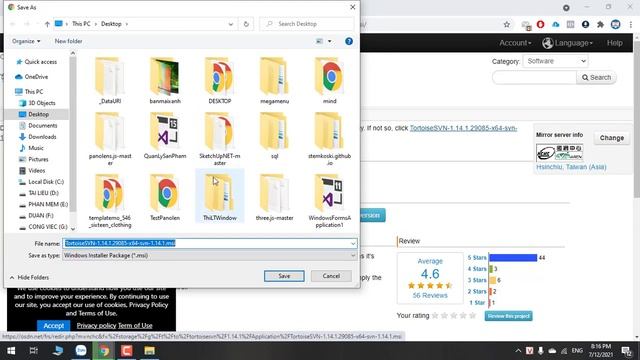Go up one folder level

(x=47, y=24)
